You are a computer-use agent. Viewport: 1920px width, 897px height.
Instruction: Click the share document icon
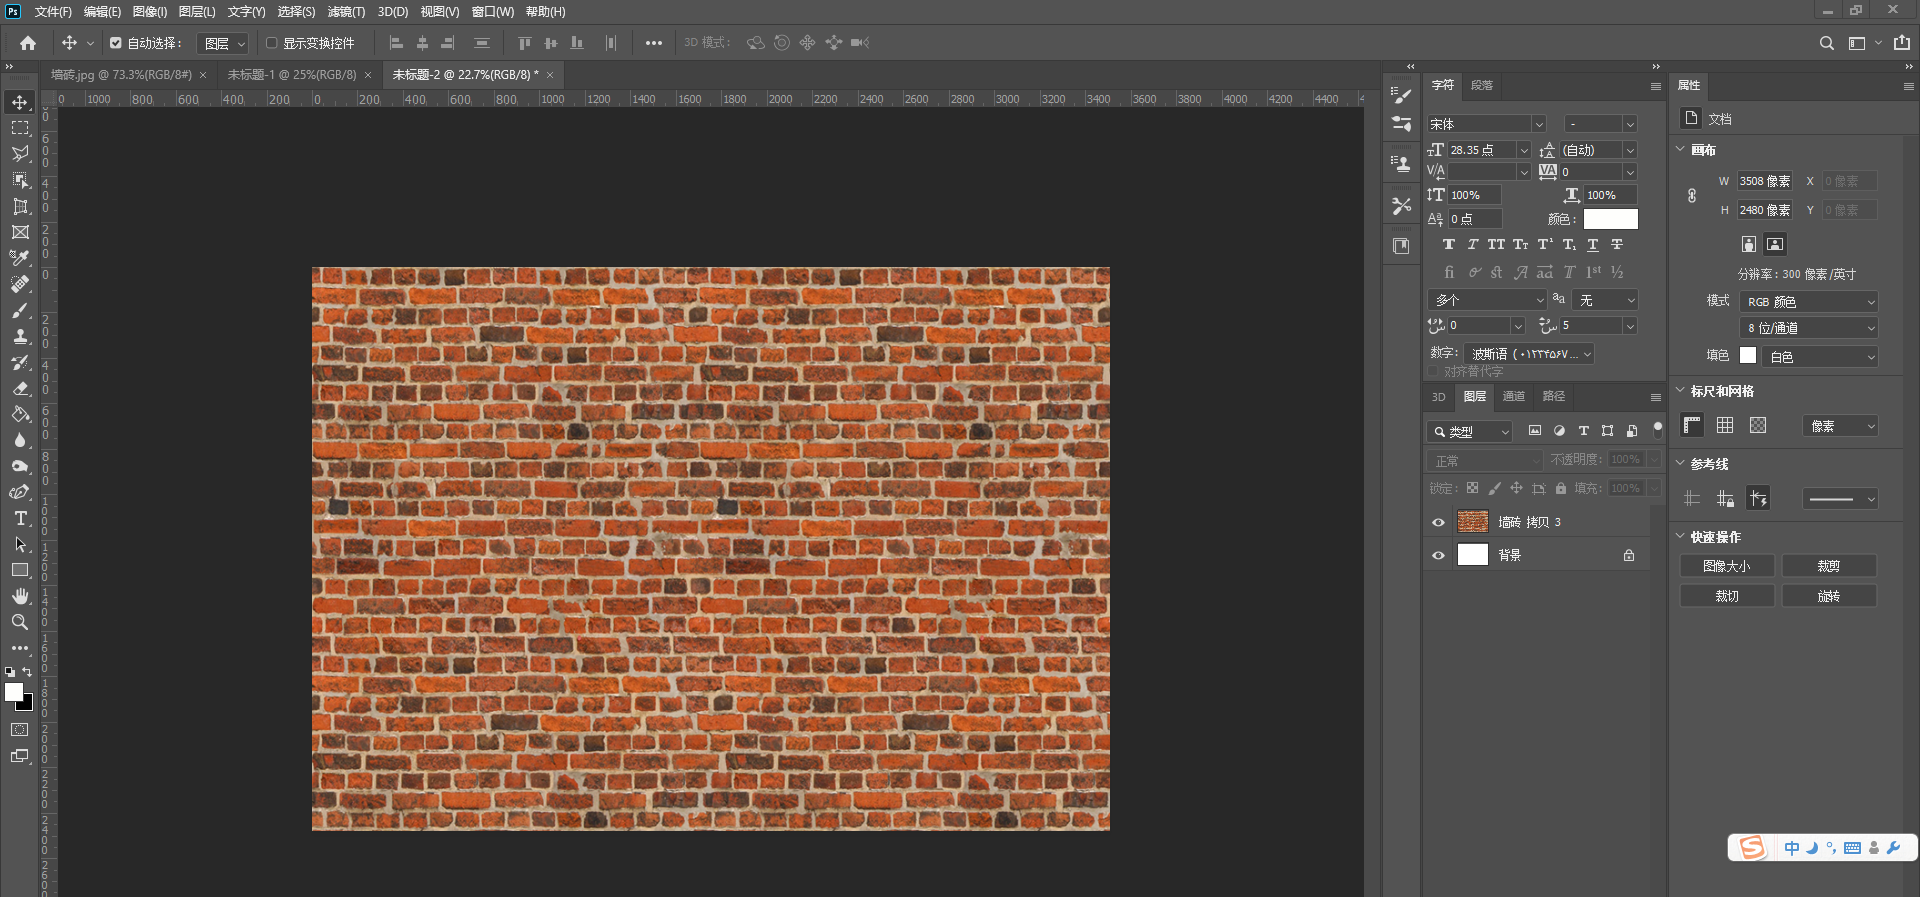(1902, 43)
